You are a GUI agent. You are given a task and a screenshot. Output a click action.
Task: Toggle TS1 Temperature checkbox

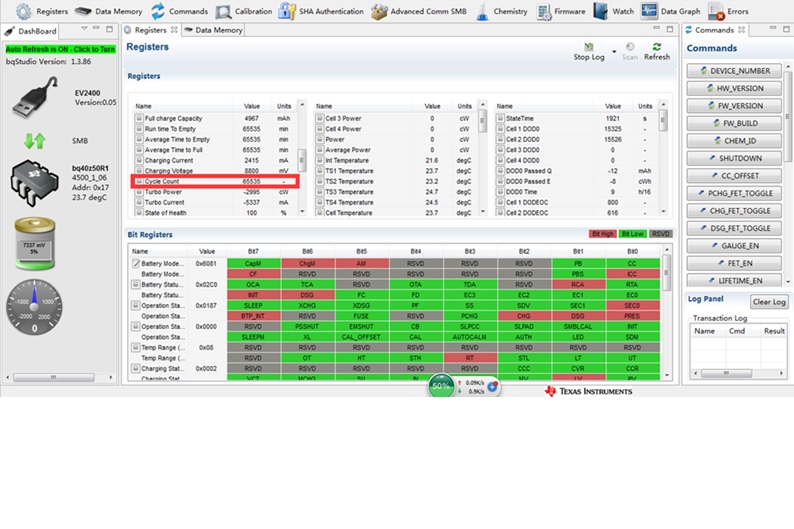320,171
